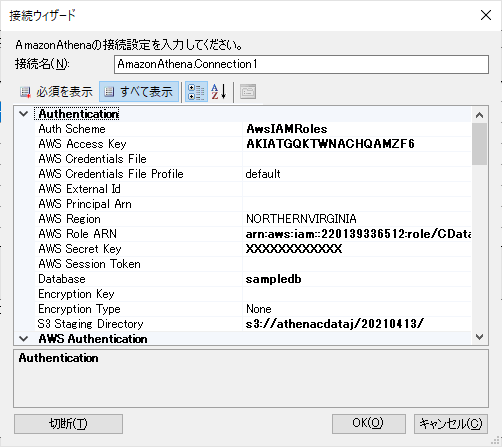Select the S3 Staging Directory label
The height and width of the screenshot is (447, 502).
90,324
